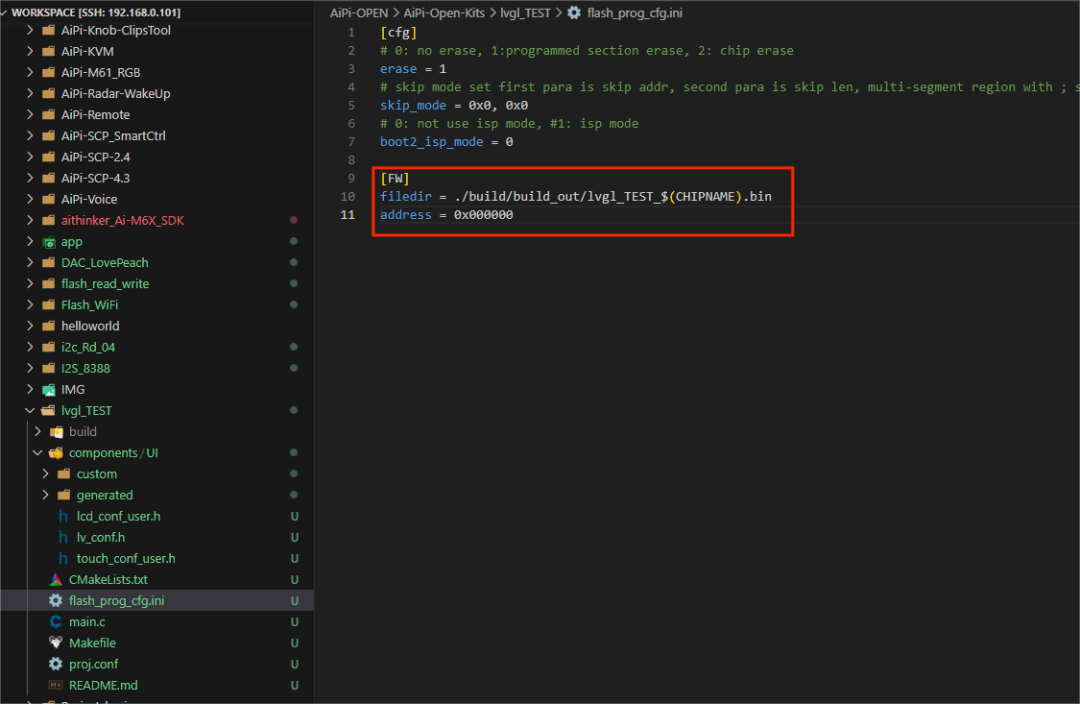Select the AiPi-SCP-2.4 folder
Viewport: 1080px width, 704px height.
(157, 157)
